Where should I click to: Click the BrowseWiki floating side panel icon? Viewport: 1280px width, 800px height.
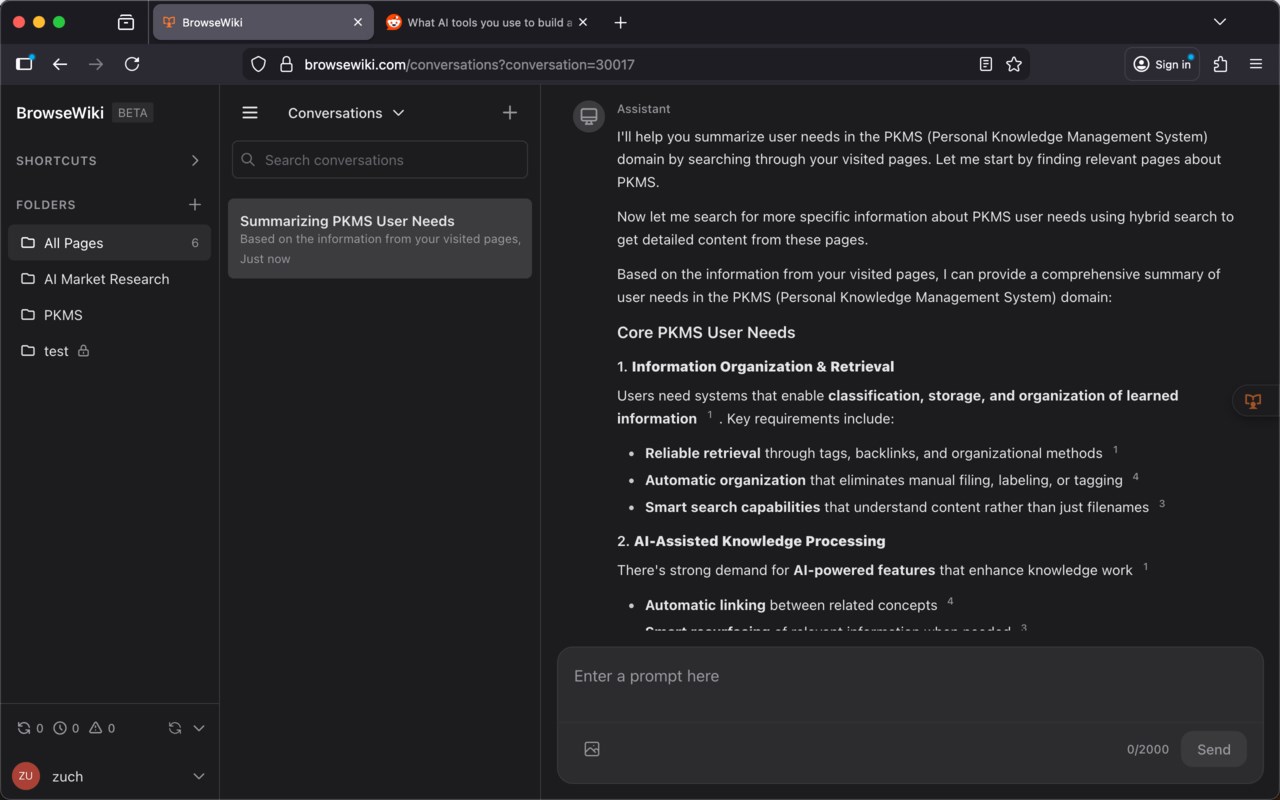click(x=1253, y=401)
